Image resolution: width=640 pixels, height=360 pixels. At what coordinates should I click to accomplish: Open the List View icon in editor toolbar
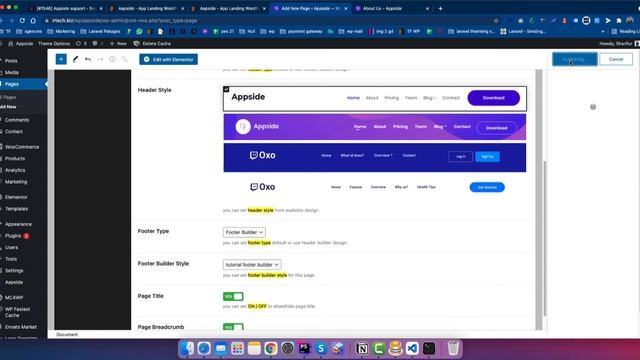click(124, 59)
